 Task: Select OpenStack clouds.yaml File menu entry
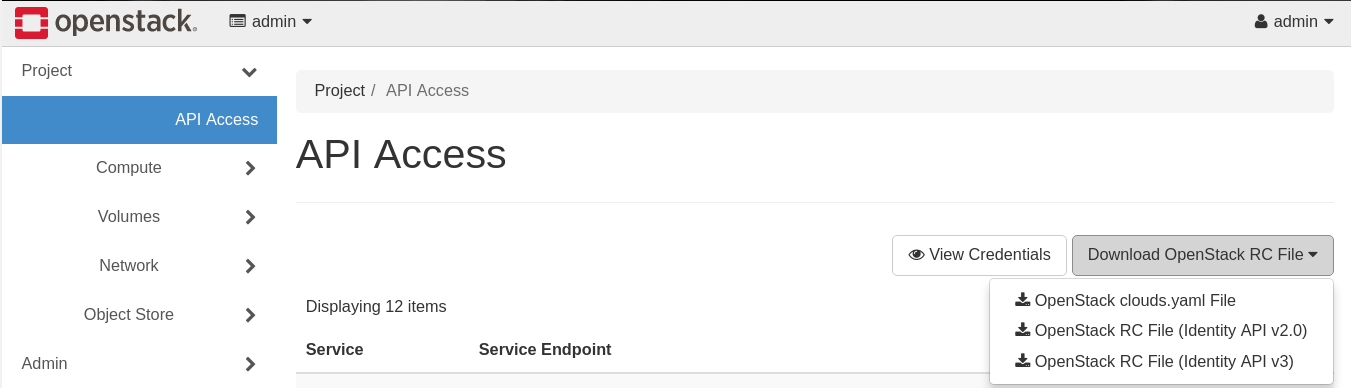pyautogui.click(x=1161, y=300)
